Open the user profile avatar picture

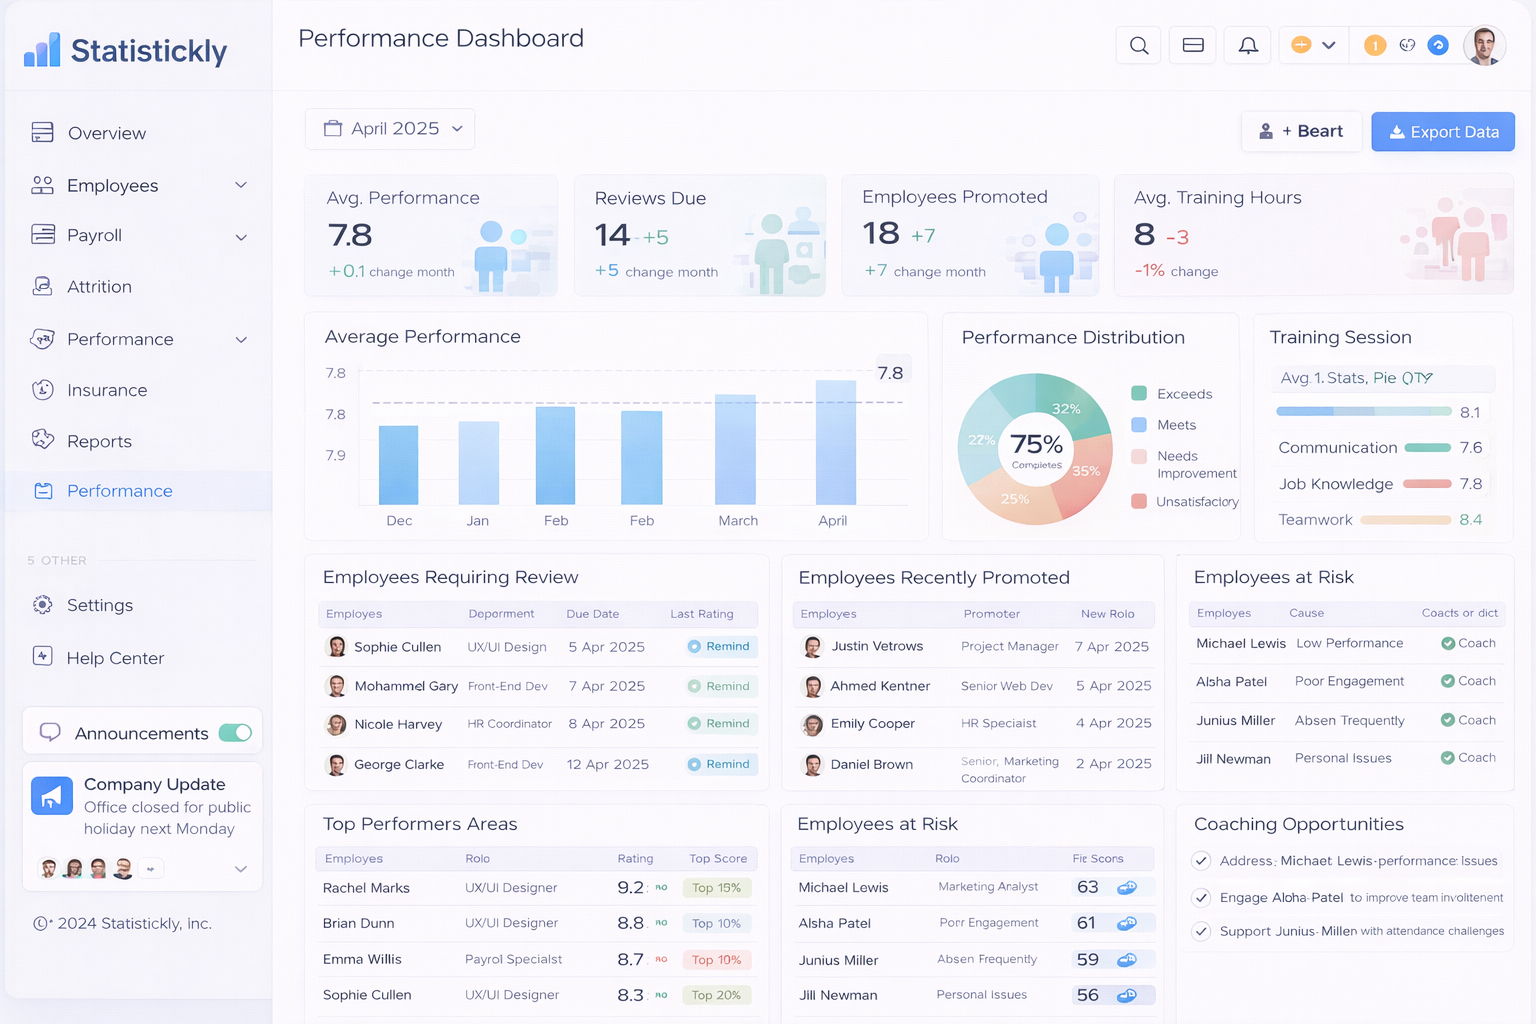click(x=1484, y=45)
